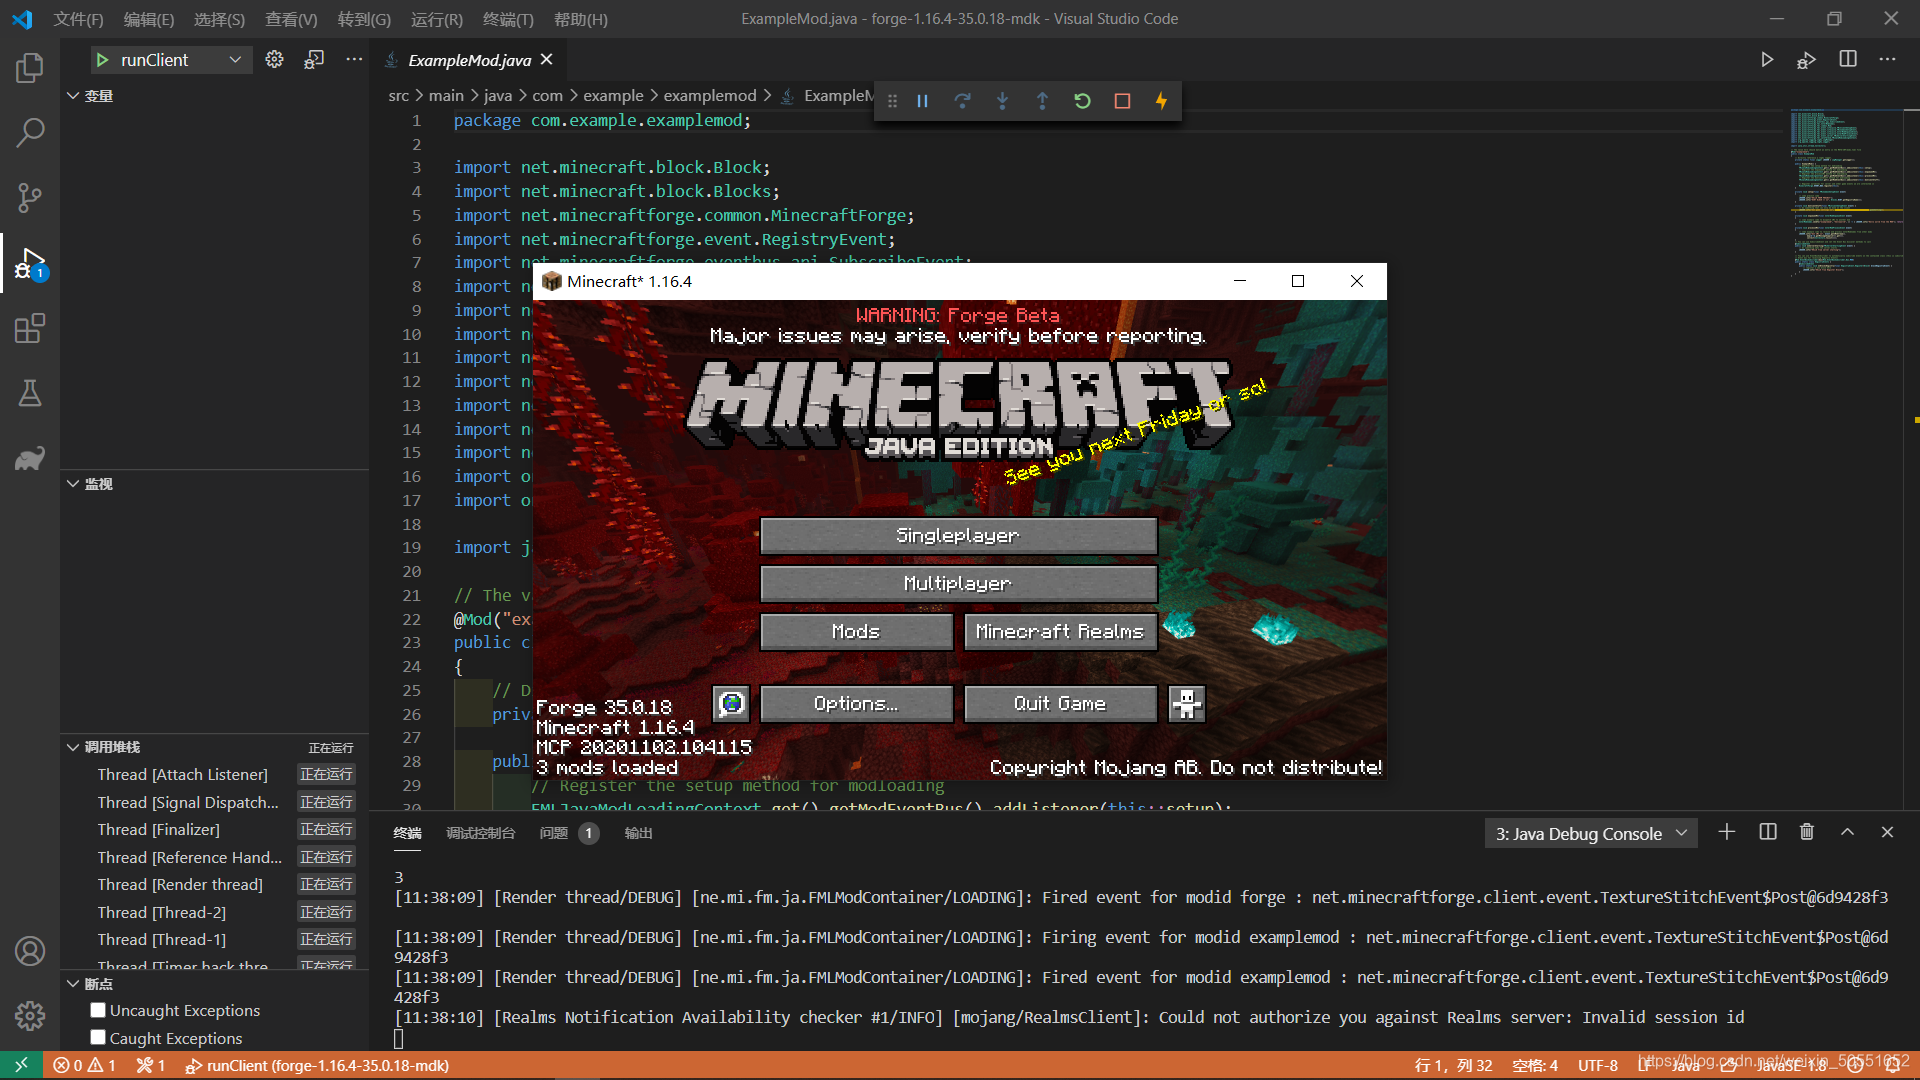Open launch.json via the gear icon
Image resolution: width=1920 pixels, height=1080 pixels.
click(x=274, y=60)
